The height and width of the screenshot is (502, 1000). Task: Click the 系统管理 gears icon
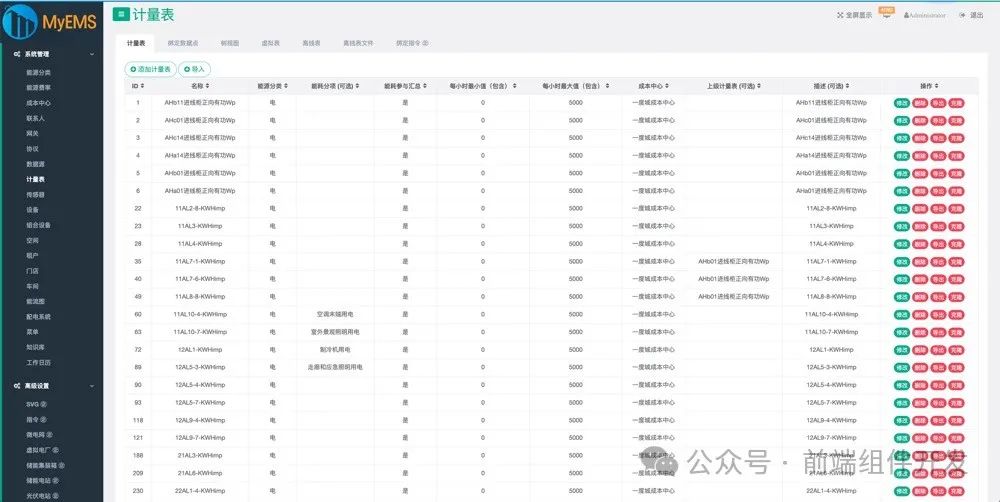(x=17, y=54)
